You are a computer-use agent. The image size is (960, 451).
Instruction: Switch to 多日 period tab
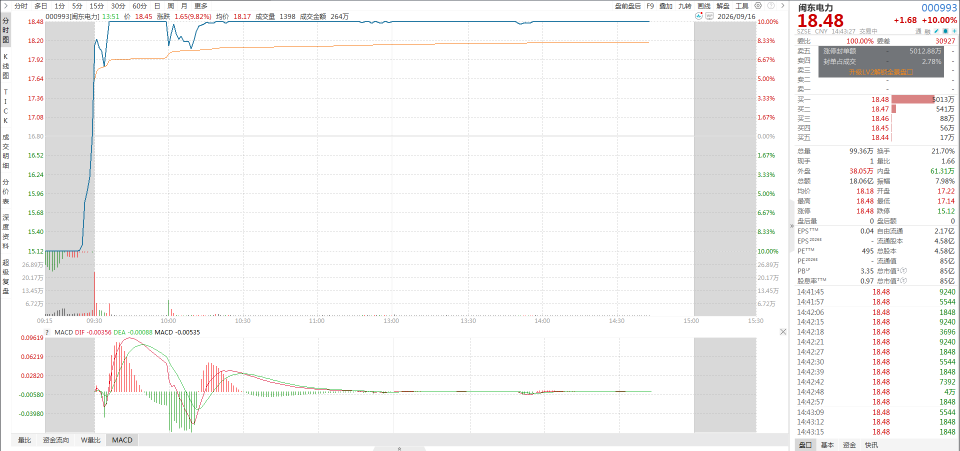tap(40, 6)
